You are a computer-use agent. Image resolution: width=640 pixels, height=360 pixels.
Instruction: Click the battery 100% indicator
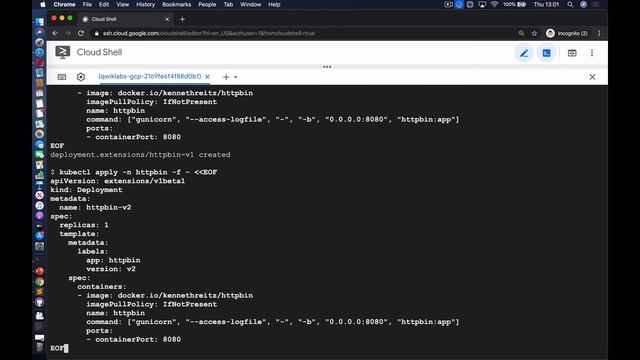click(514, 4)
